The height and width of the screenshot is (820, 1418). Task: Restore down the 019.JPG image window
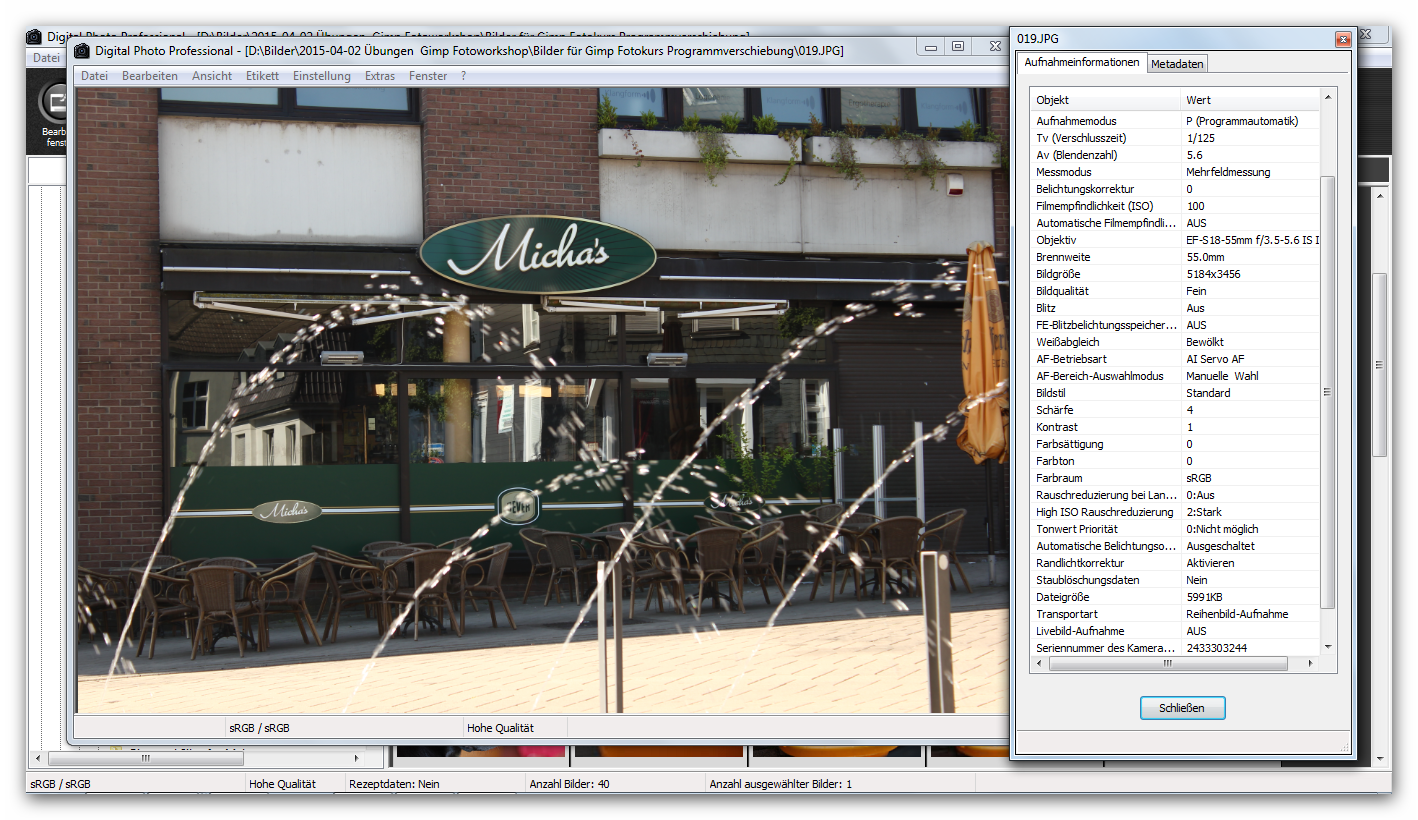958,47
